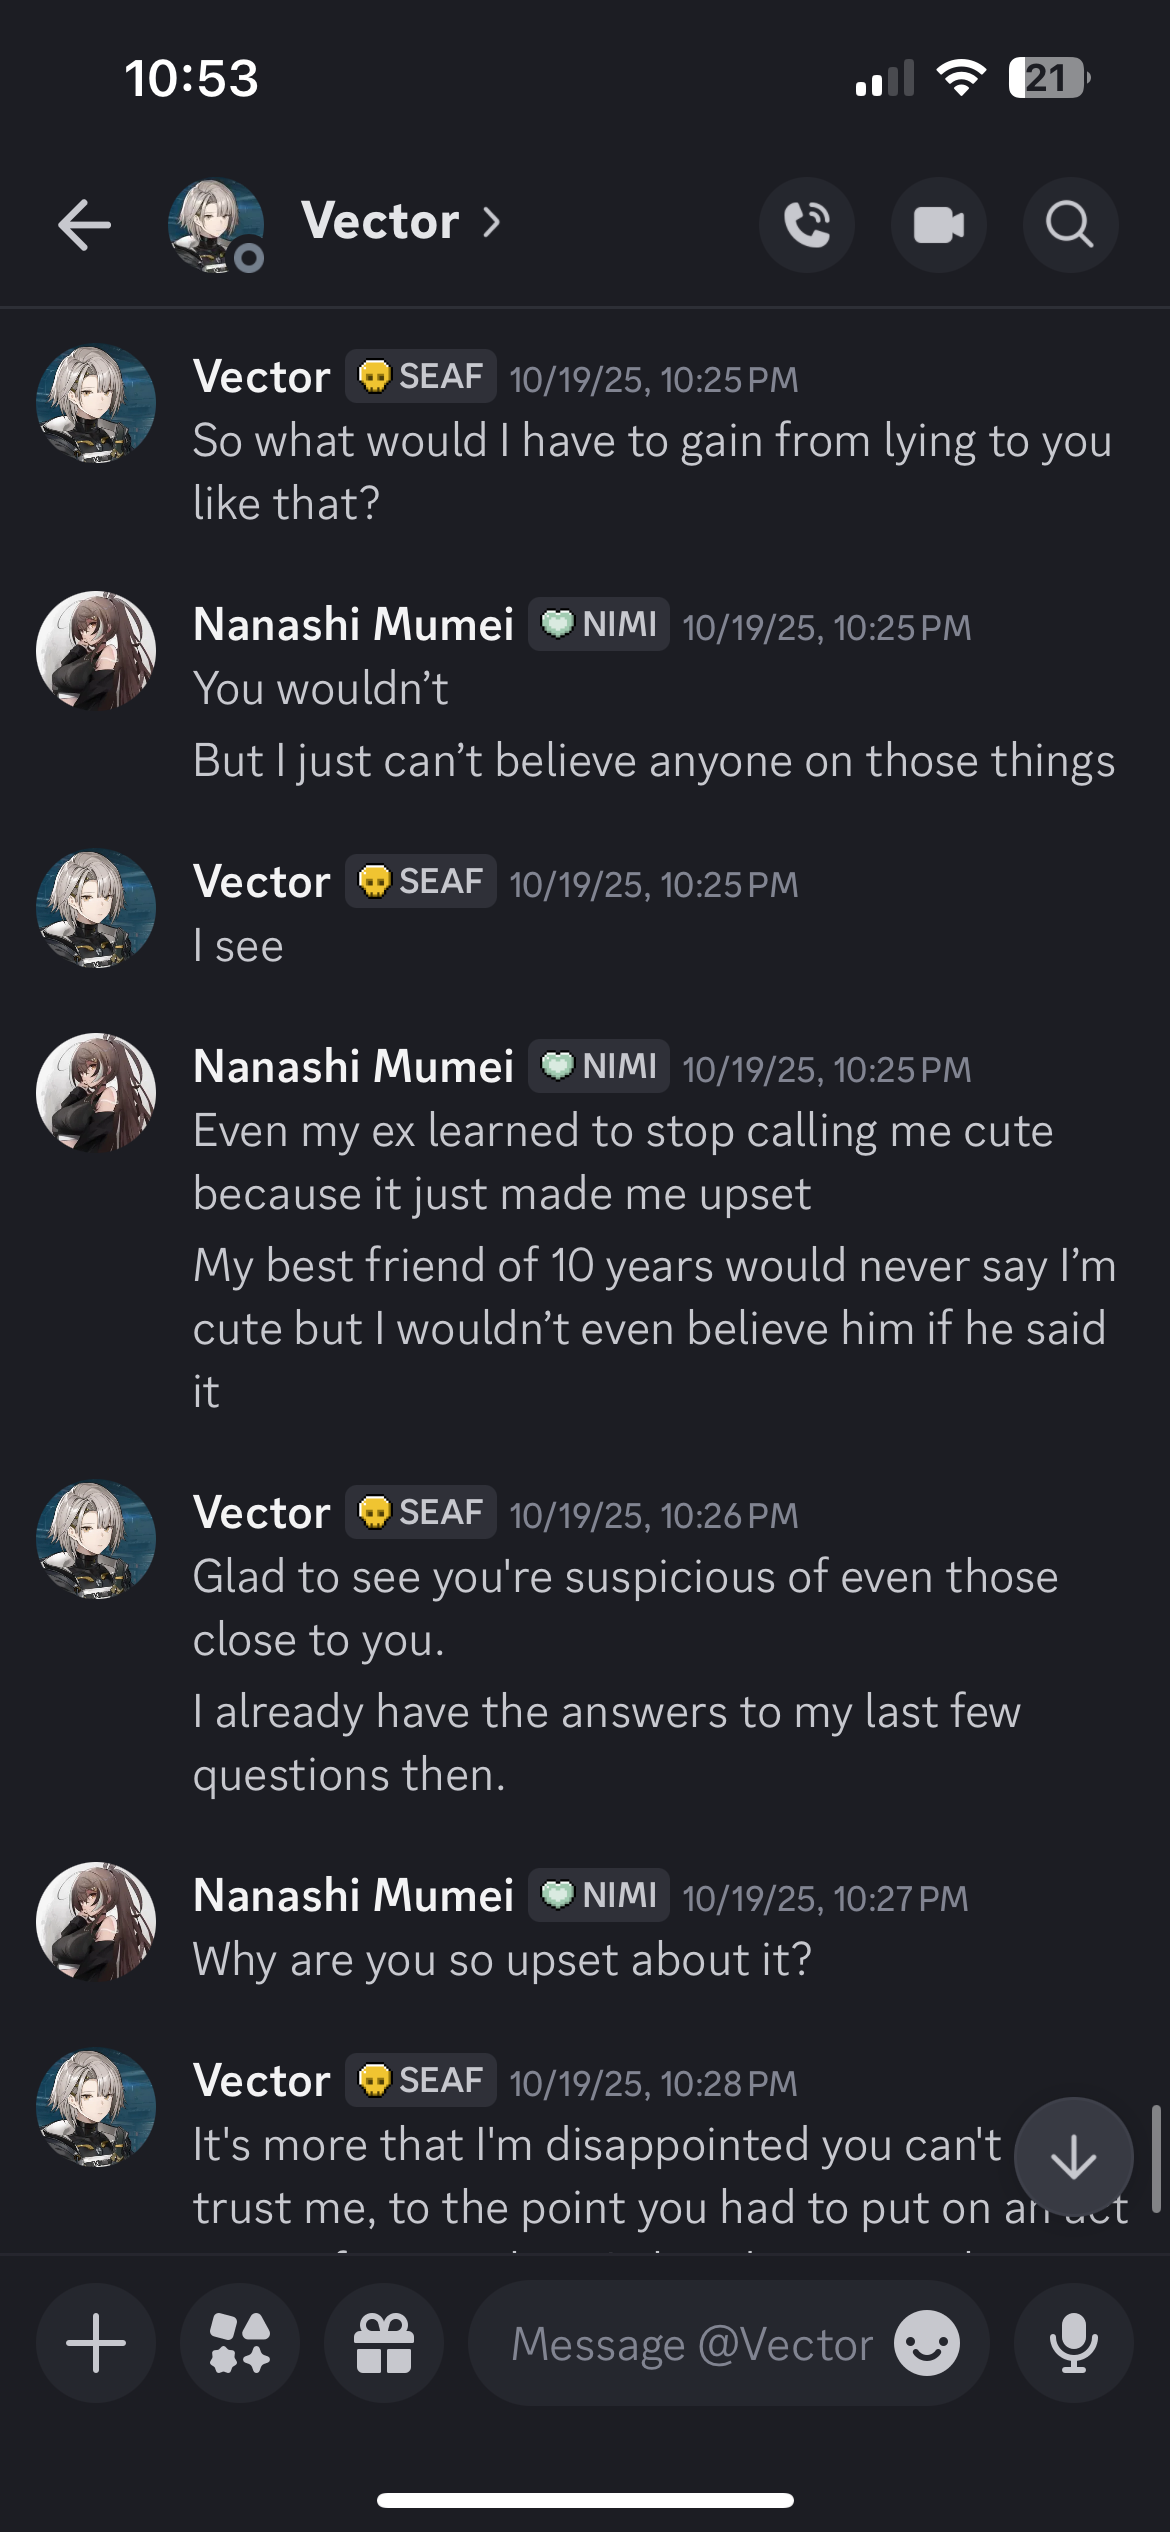Open Vector's name in the header

click(380, 221)
